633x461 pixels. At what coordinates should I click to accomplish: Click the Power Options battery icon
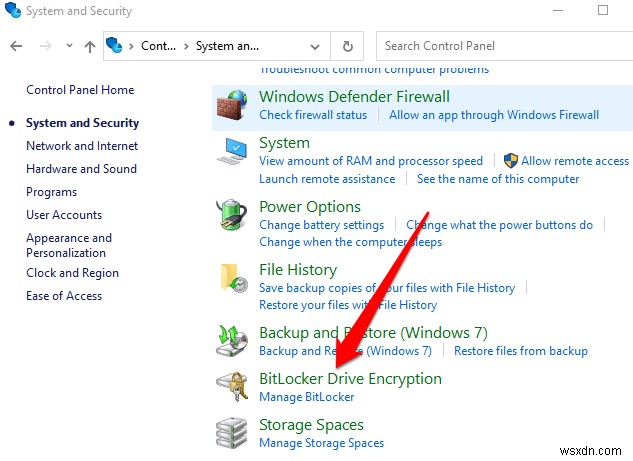pos(231,214)
